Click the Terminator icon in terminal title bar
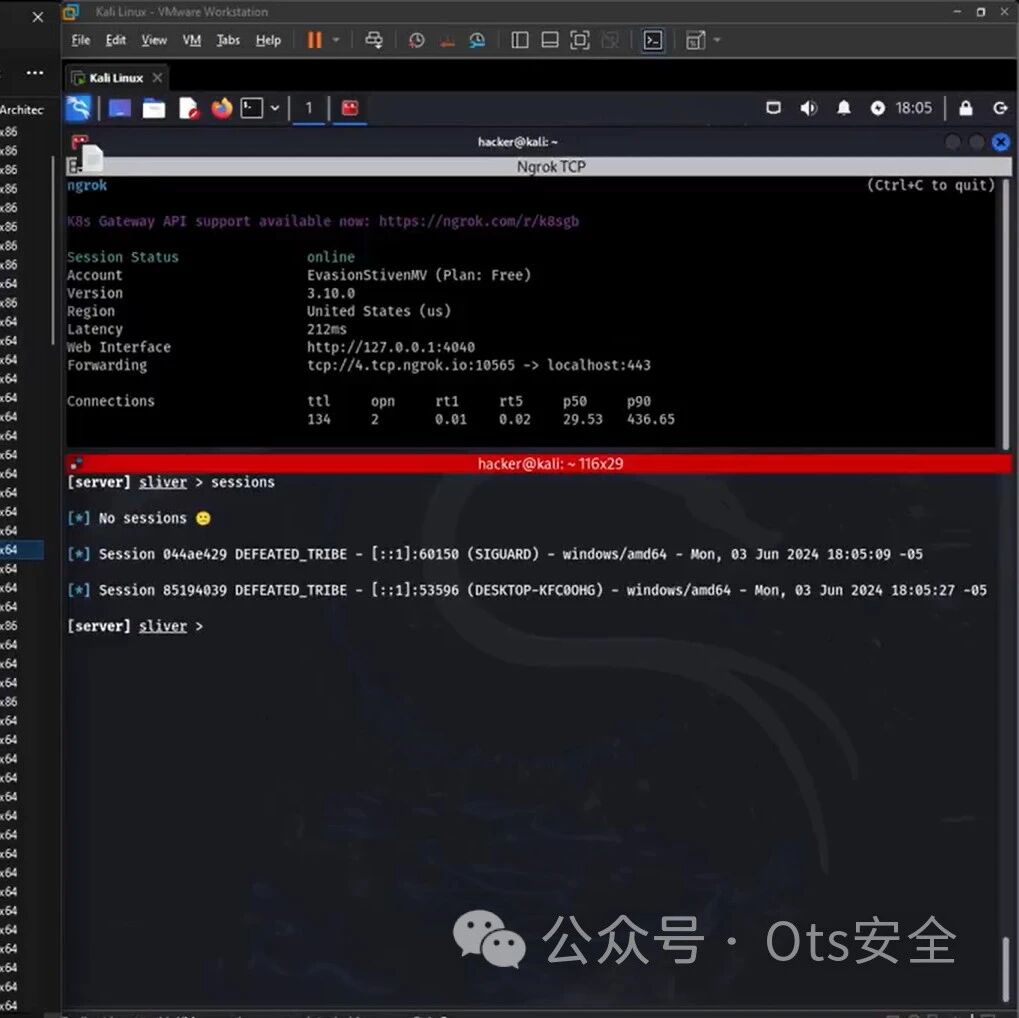Image resolution: width=1019 pixels, height=1018 pixels. (79, 140)
